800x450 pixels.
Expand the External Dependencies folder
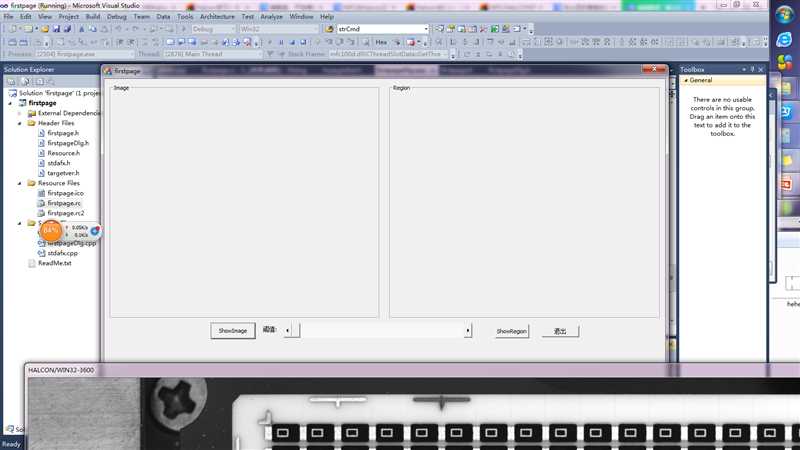20,113
